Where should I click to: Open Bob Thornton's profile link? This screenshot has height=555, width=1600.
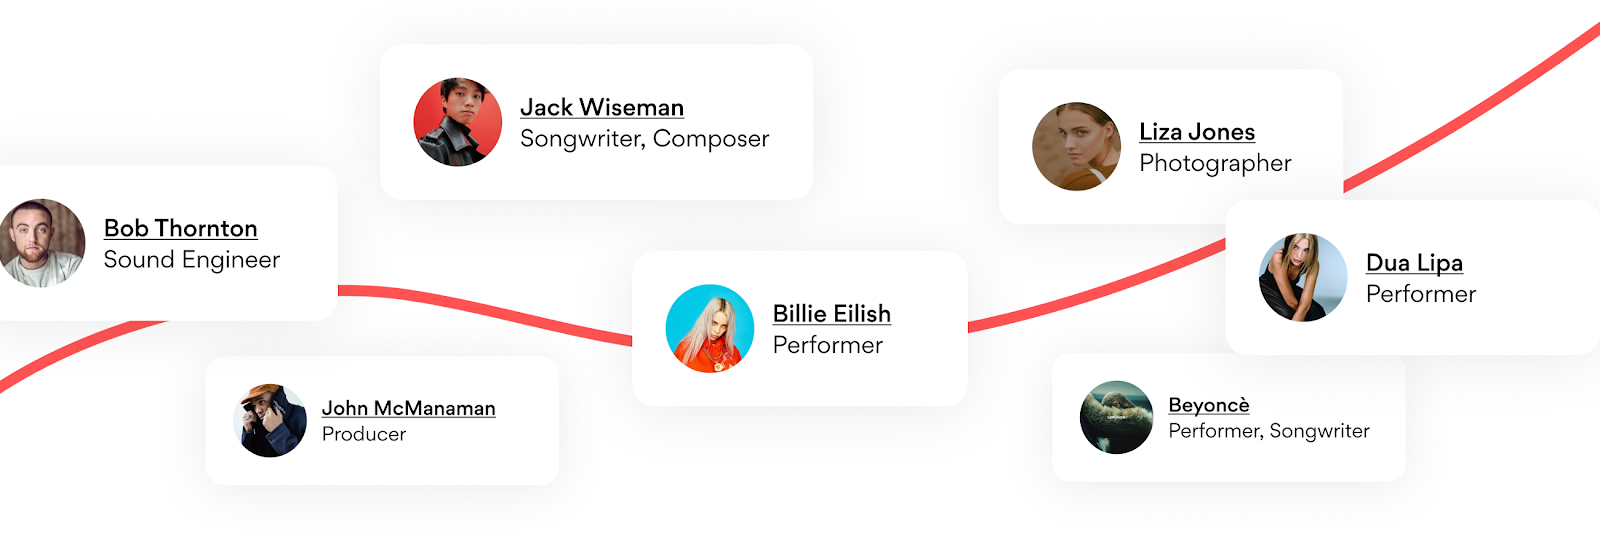click(x=181, y=229)
